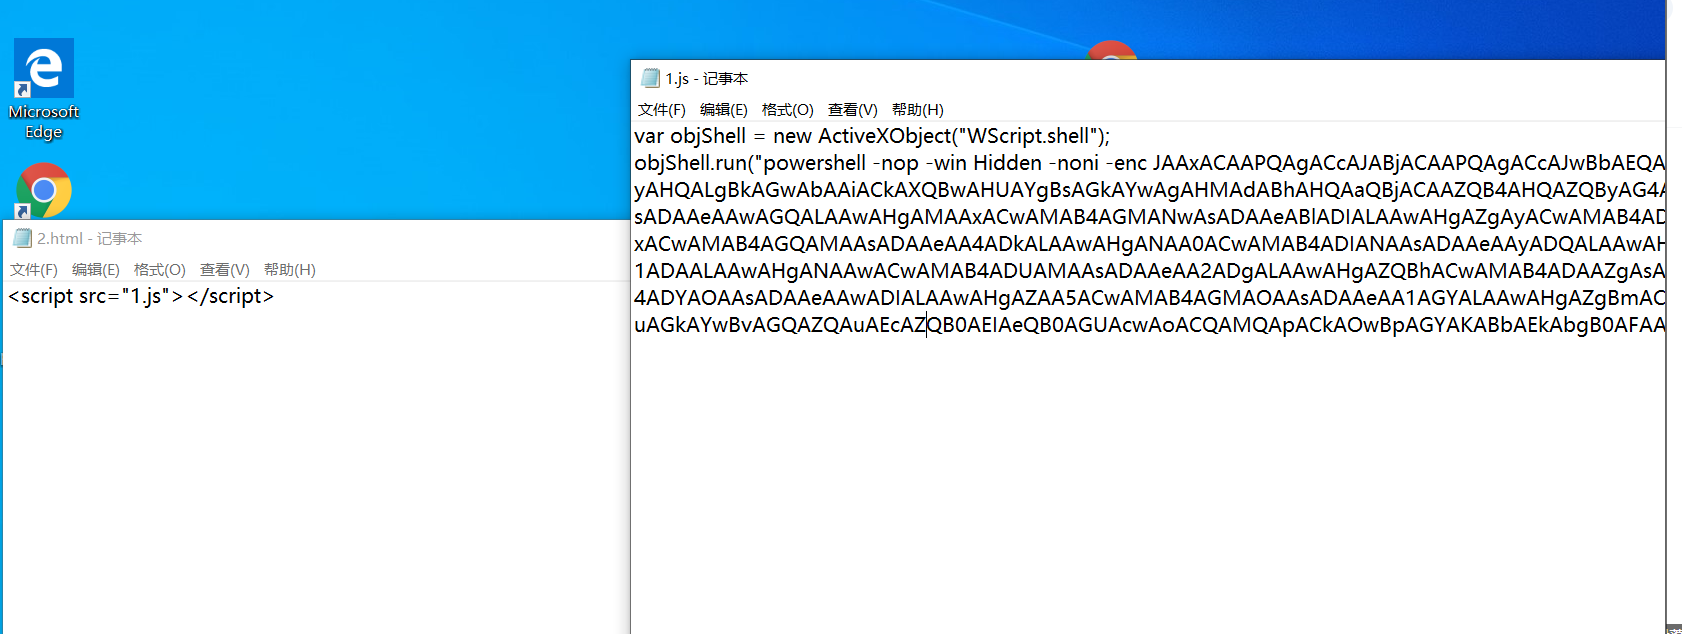Click the line starting 1ADAALAAwAHgA
This screenshot has width=1682, height=634.
[x=1149, y=271]
